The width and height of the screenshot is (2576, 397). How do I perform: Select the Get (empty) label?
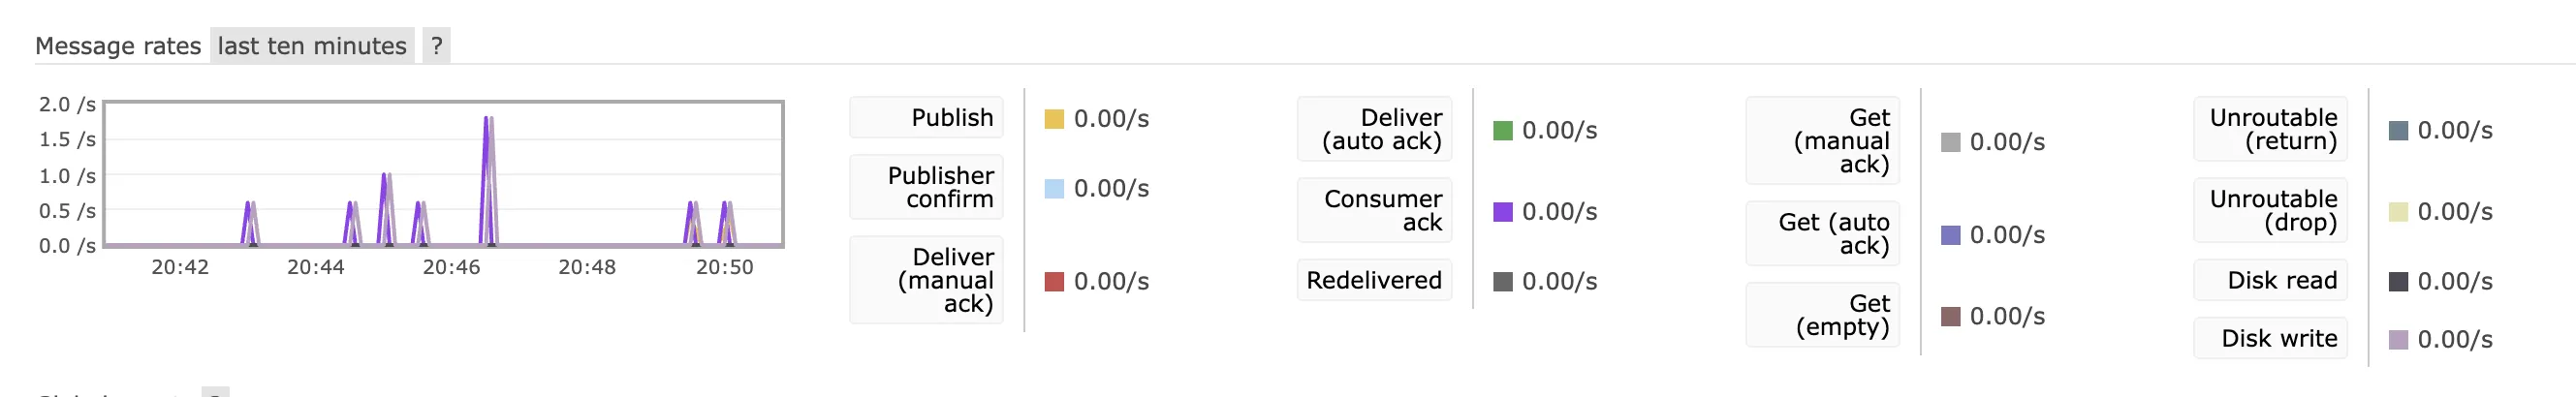1822,315
